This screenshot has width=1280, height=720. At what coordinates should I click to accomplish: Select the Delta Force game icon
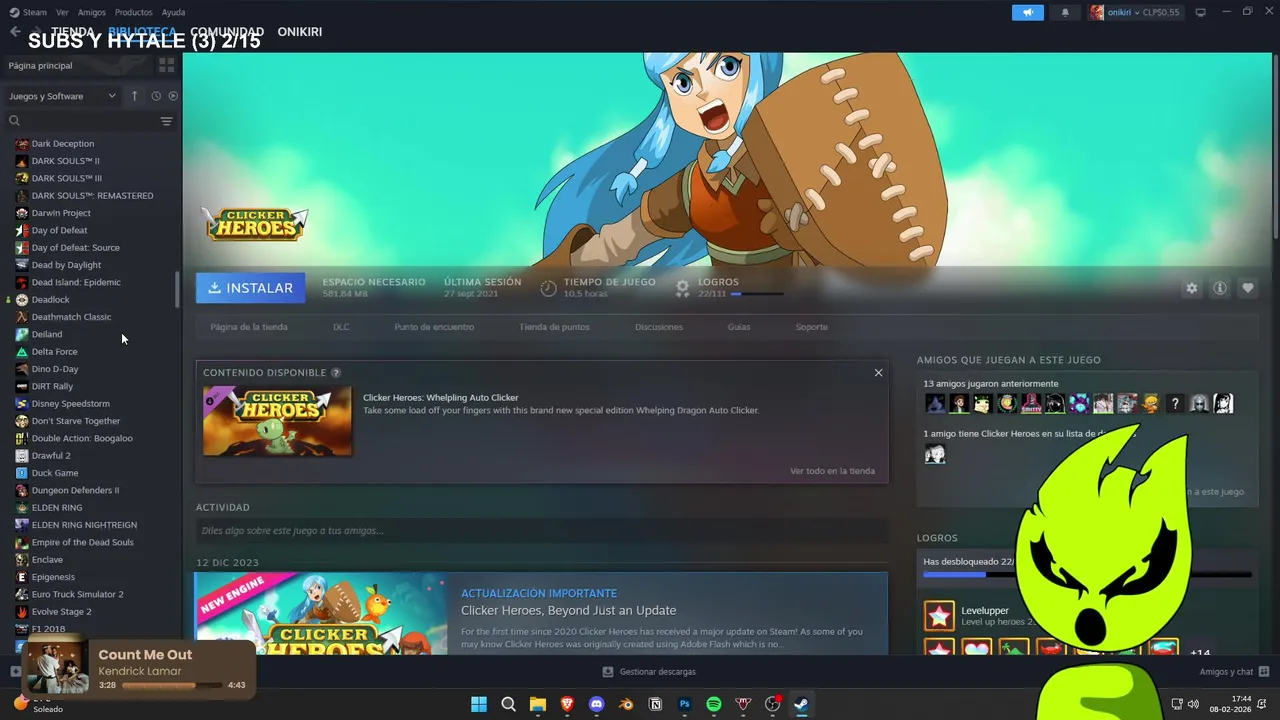tap(22, 352)
